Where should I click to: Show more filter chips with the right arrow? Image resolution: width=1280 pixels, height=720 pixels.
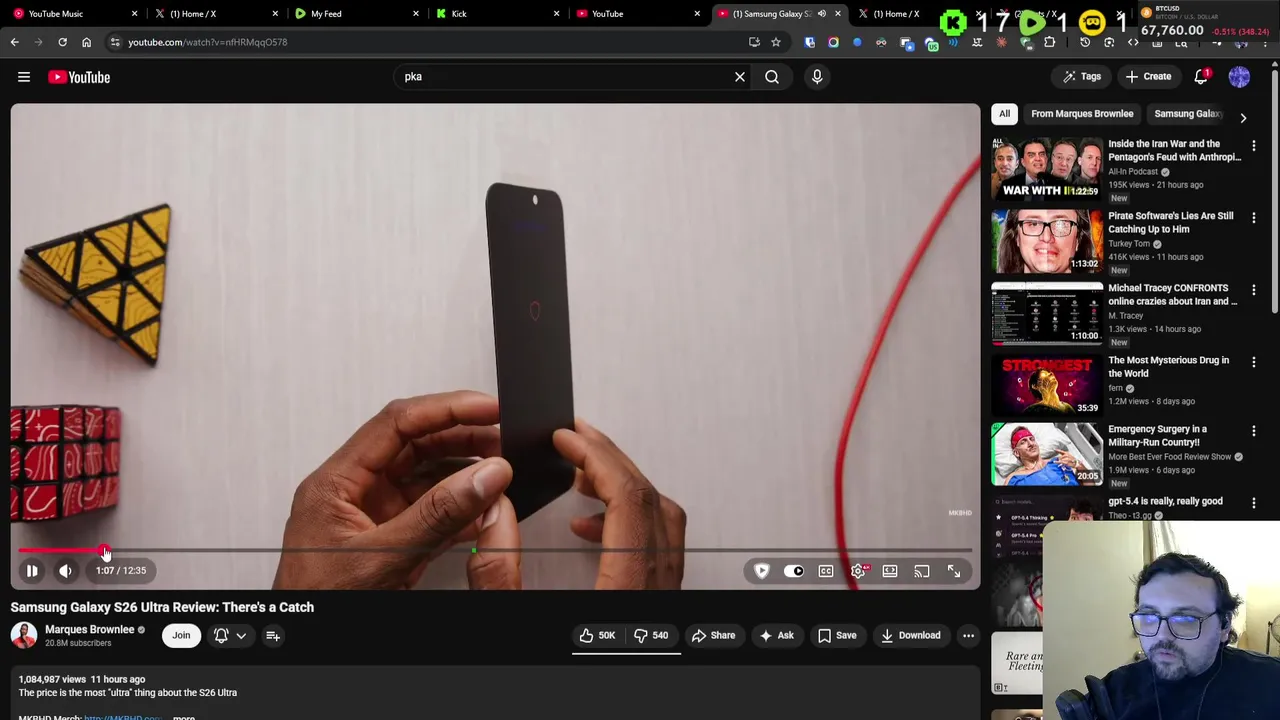(1243, 117)
